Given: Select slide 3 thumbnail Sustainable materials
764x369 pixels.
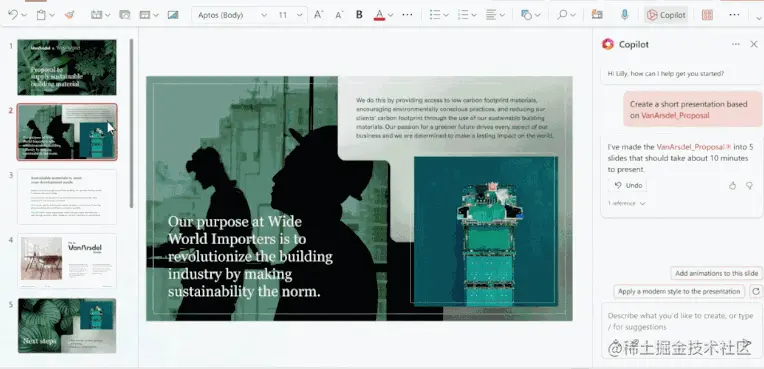Looking at the screenshot, I should pyautogui.click(x=67, y=197).
